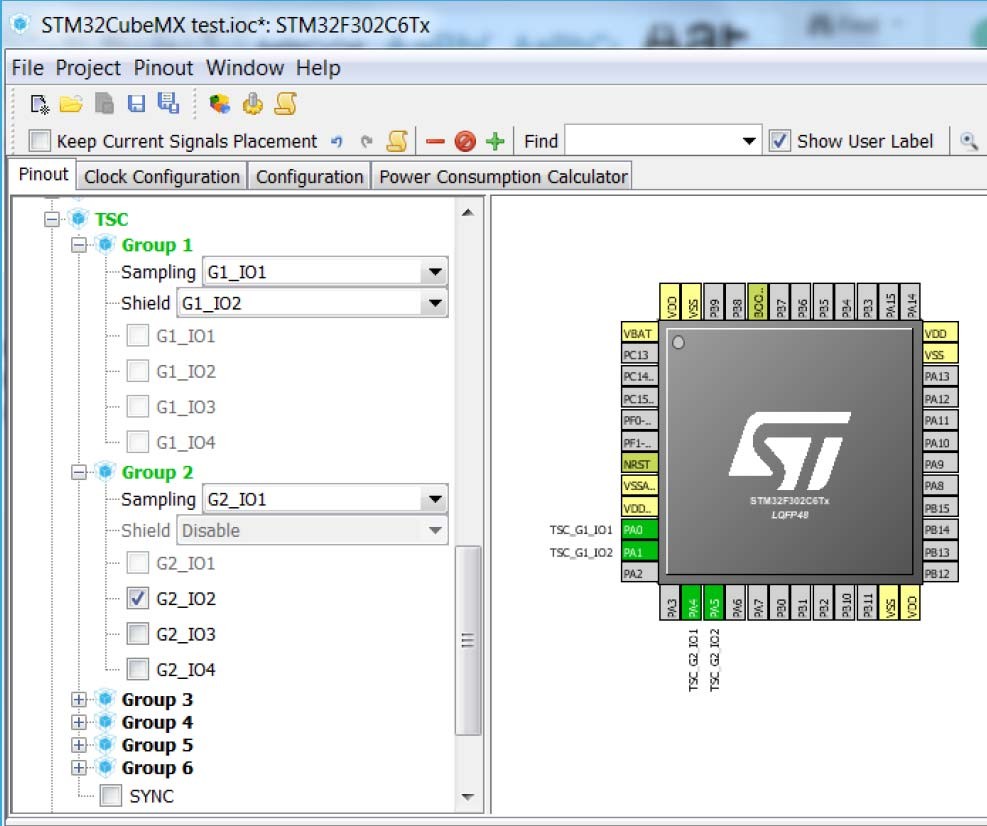Click the Group 4 cube icon

pyautogui.click(x=106, y=721)
